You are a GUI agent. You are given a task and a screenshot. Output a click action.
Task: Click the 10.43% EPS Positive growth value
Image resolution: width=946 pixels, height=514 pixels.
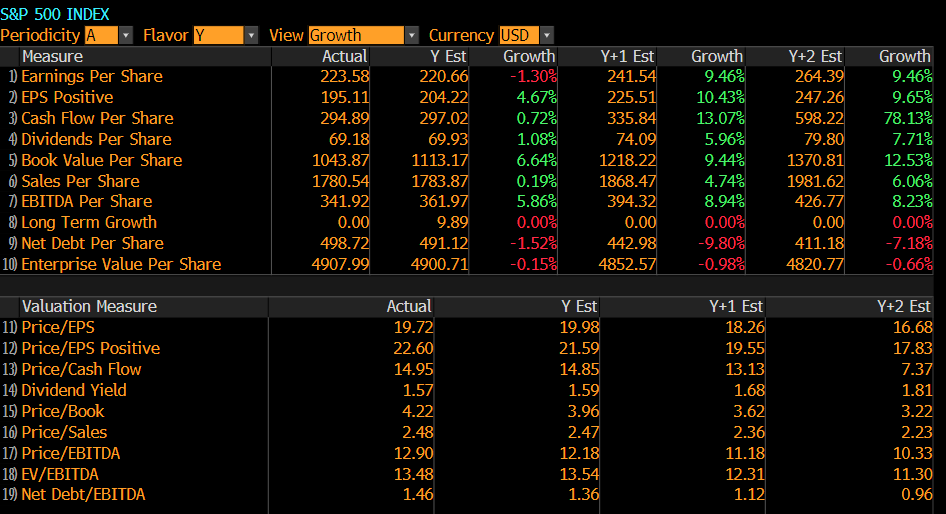720,98
